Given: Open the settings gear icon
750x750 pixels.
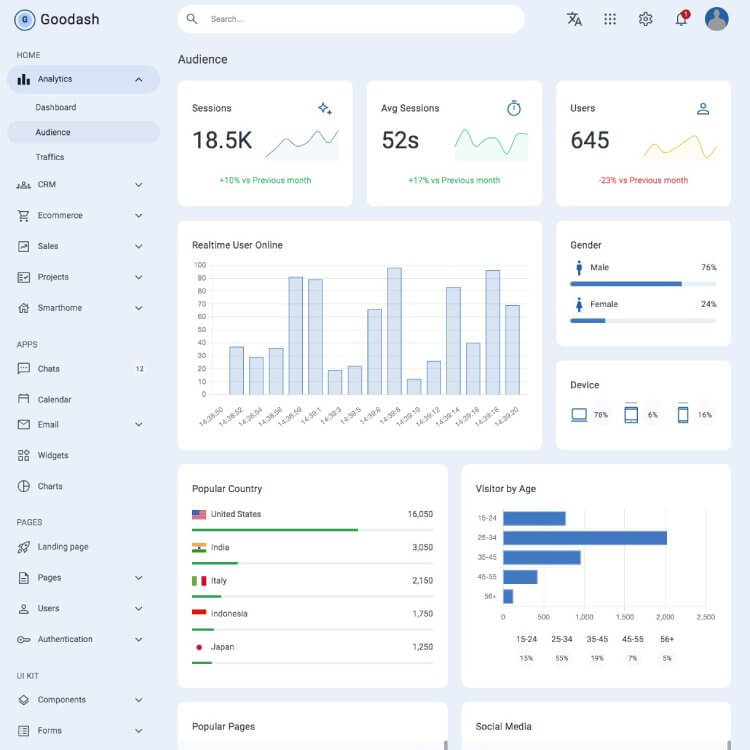Looking at the screenshot, I should [646, 19].
